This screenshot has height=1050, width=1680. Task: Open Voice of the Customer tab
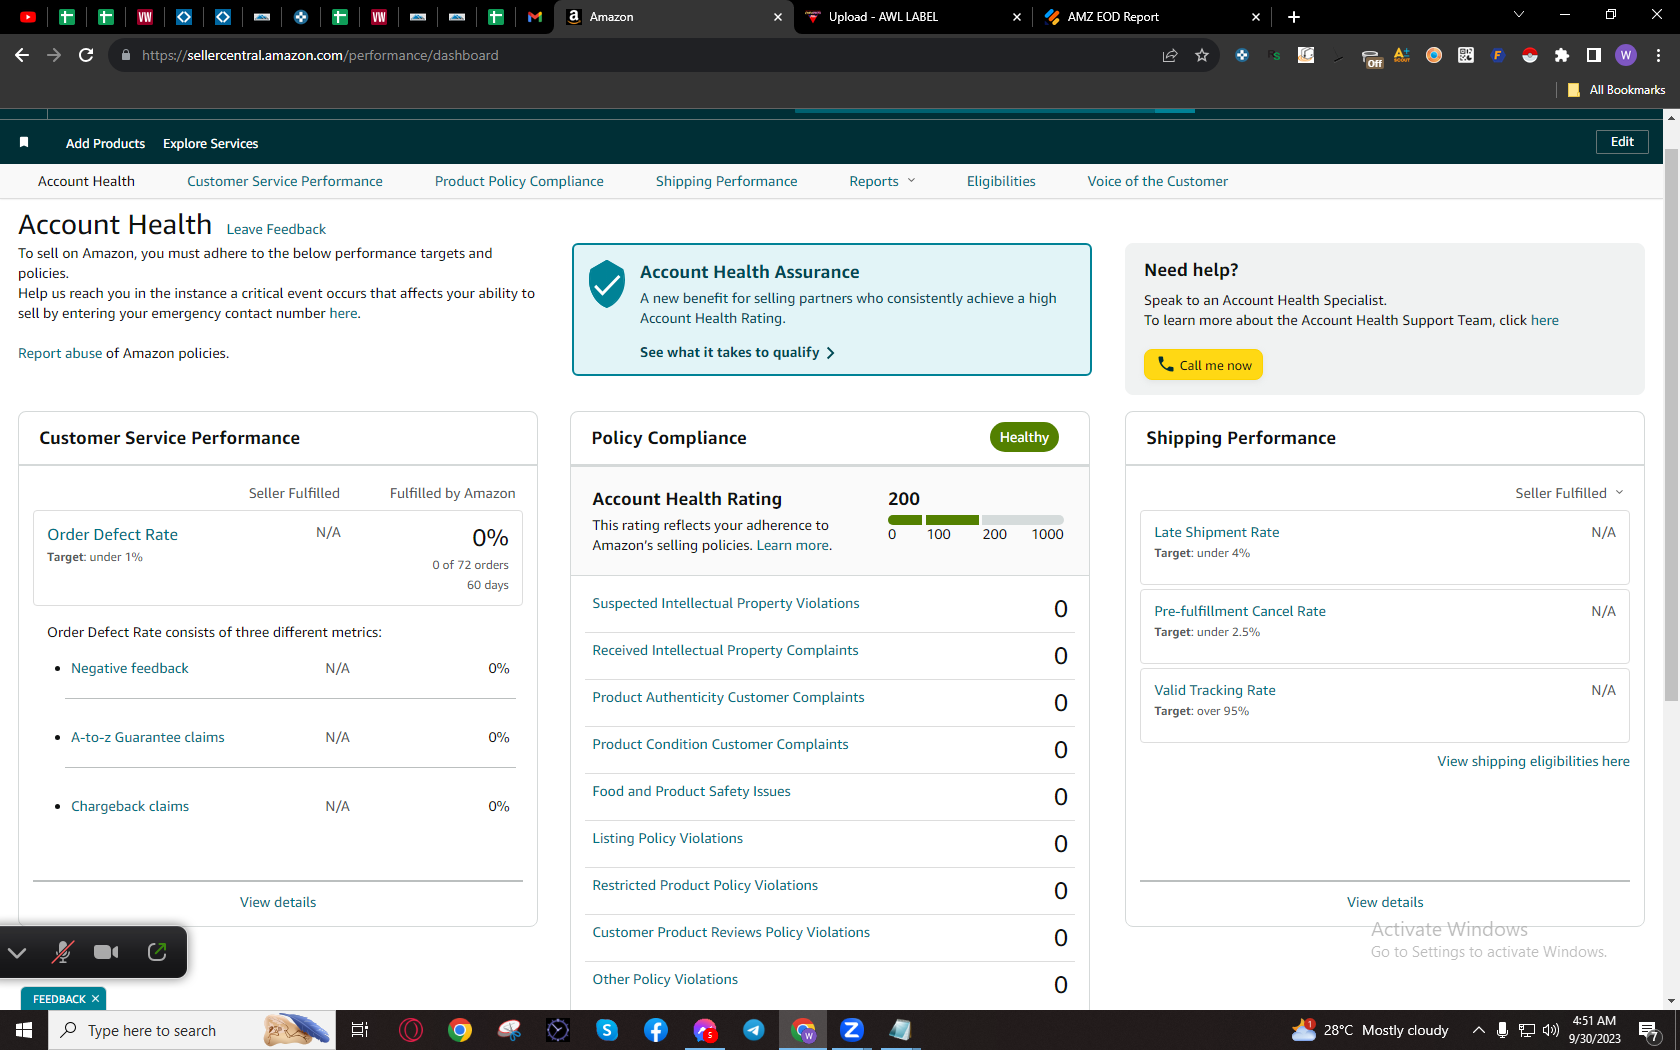1158,181
